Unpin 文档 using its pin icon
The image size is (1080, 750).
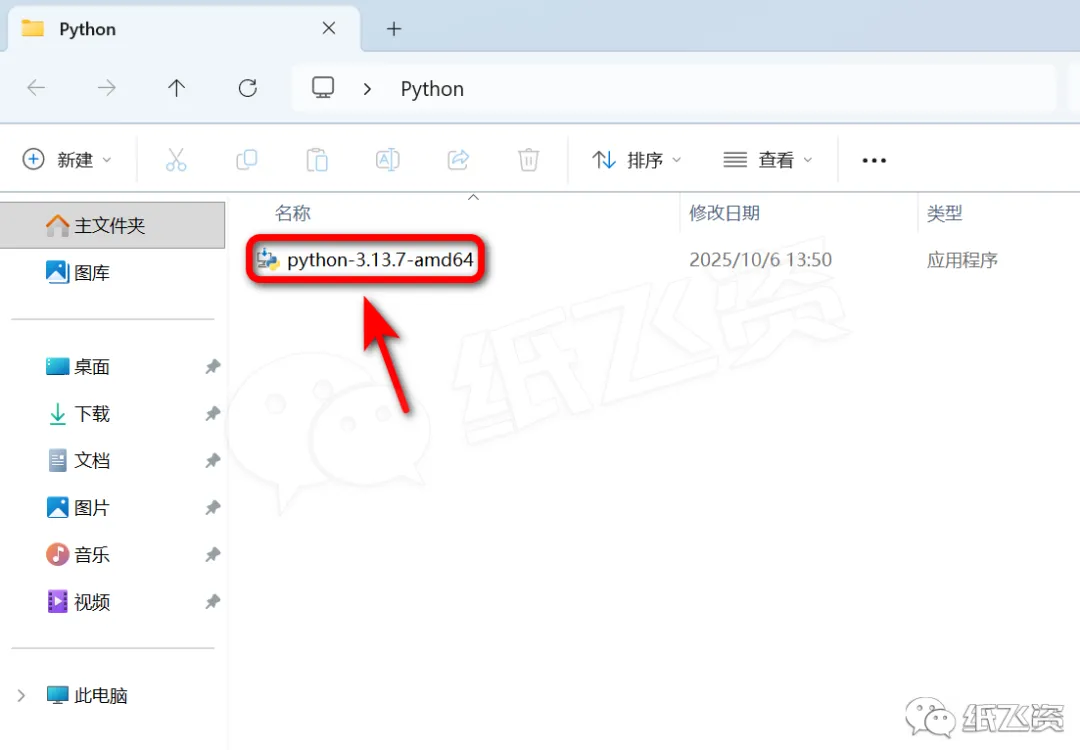[213, 460]
